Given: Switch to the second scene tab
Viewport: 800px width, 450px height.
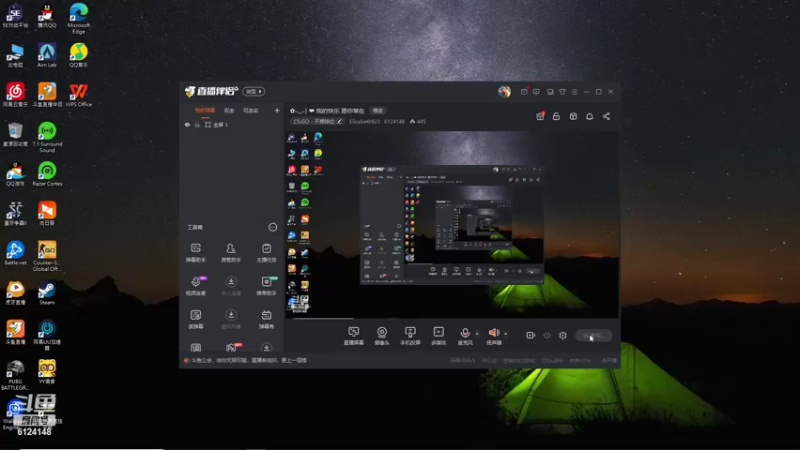Looking at the screenshot, I should pyautogui.click(x=229, y=111).
